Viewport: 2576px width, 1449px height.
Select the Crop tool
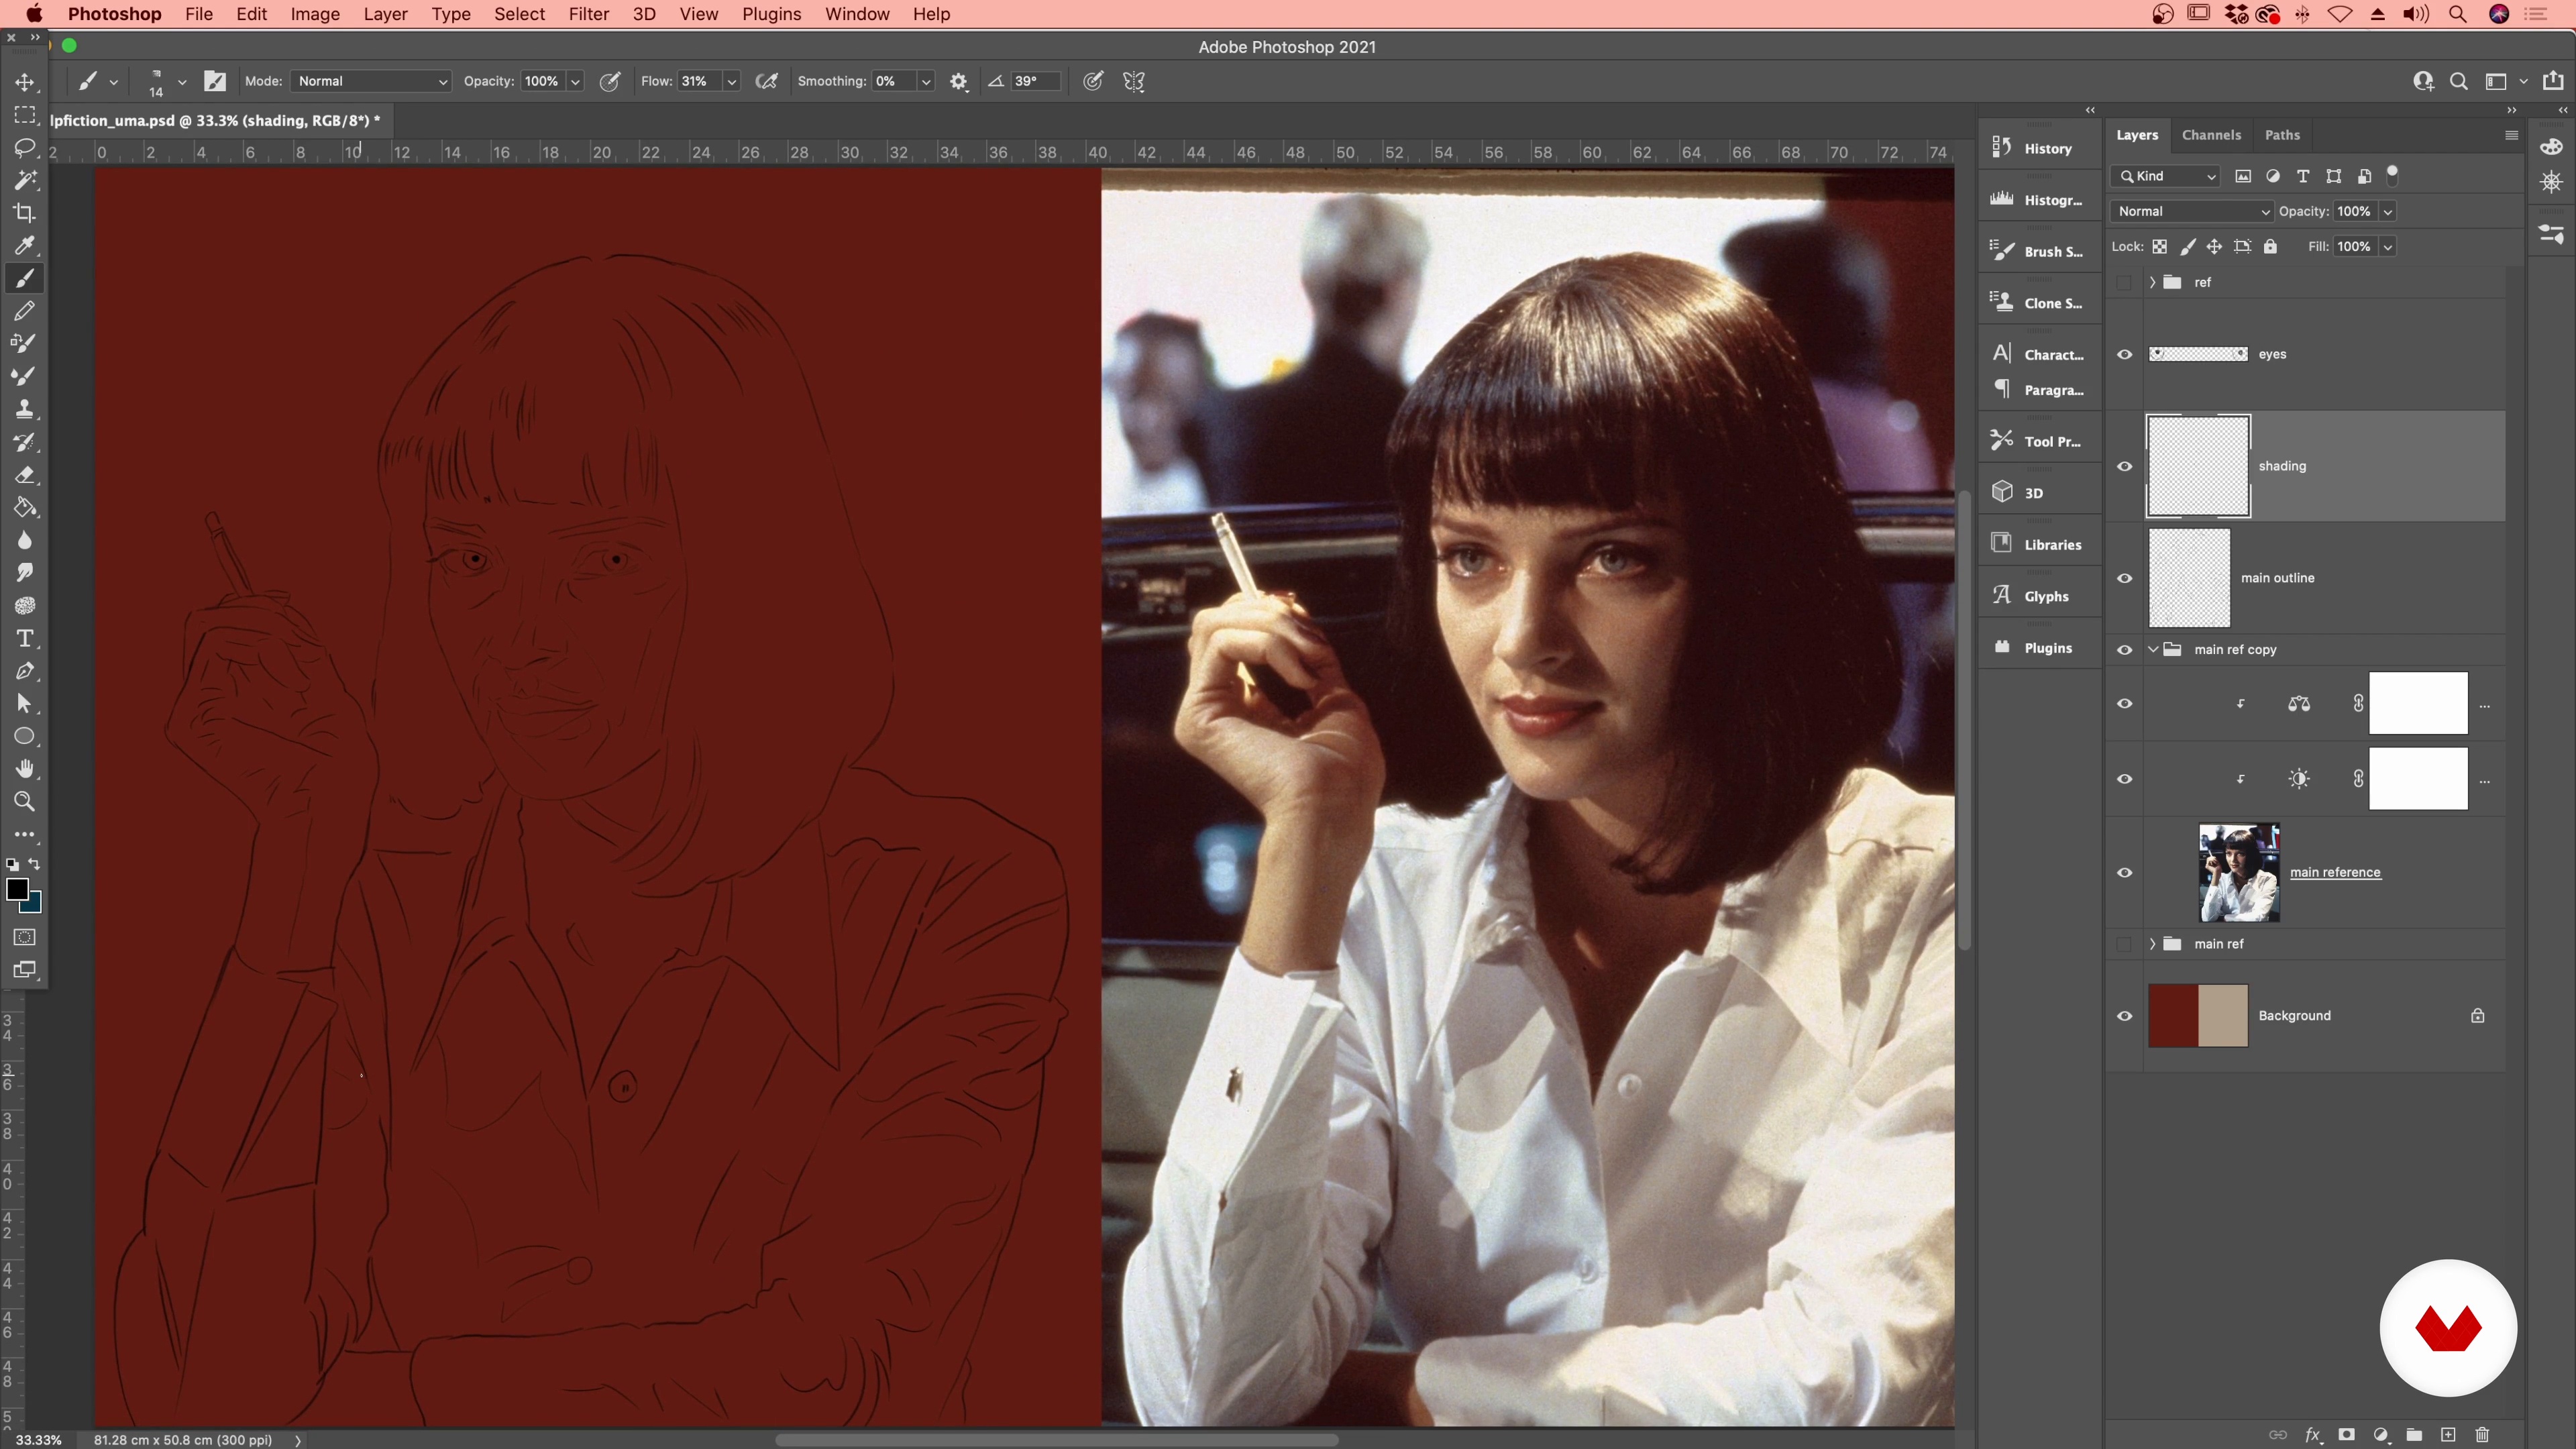pos(25,213)
